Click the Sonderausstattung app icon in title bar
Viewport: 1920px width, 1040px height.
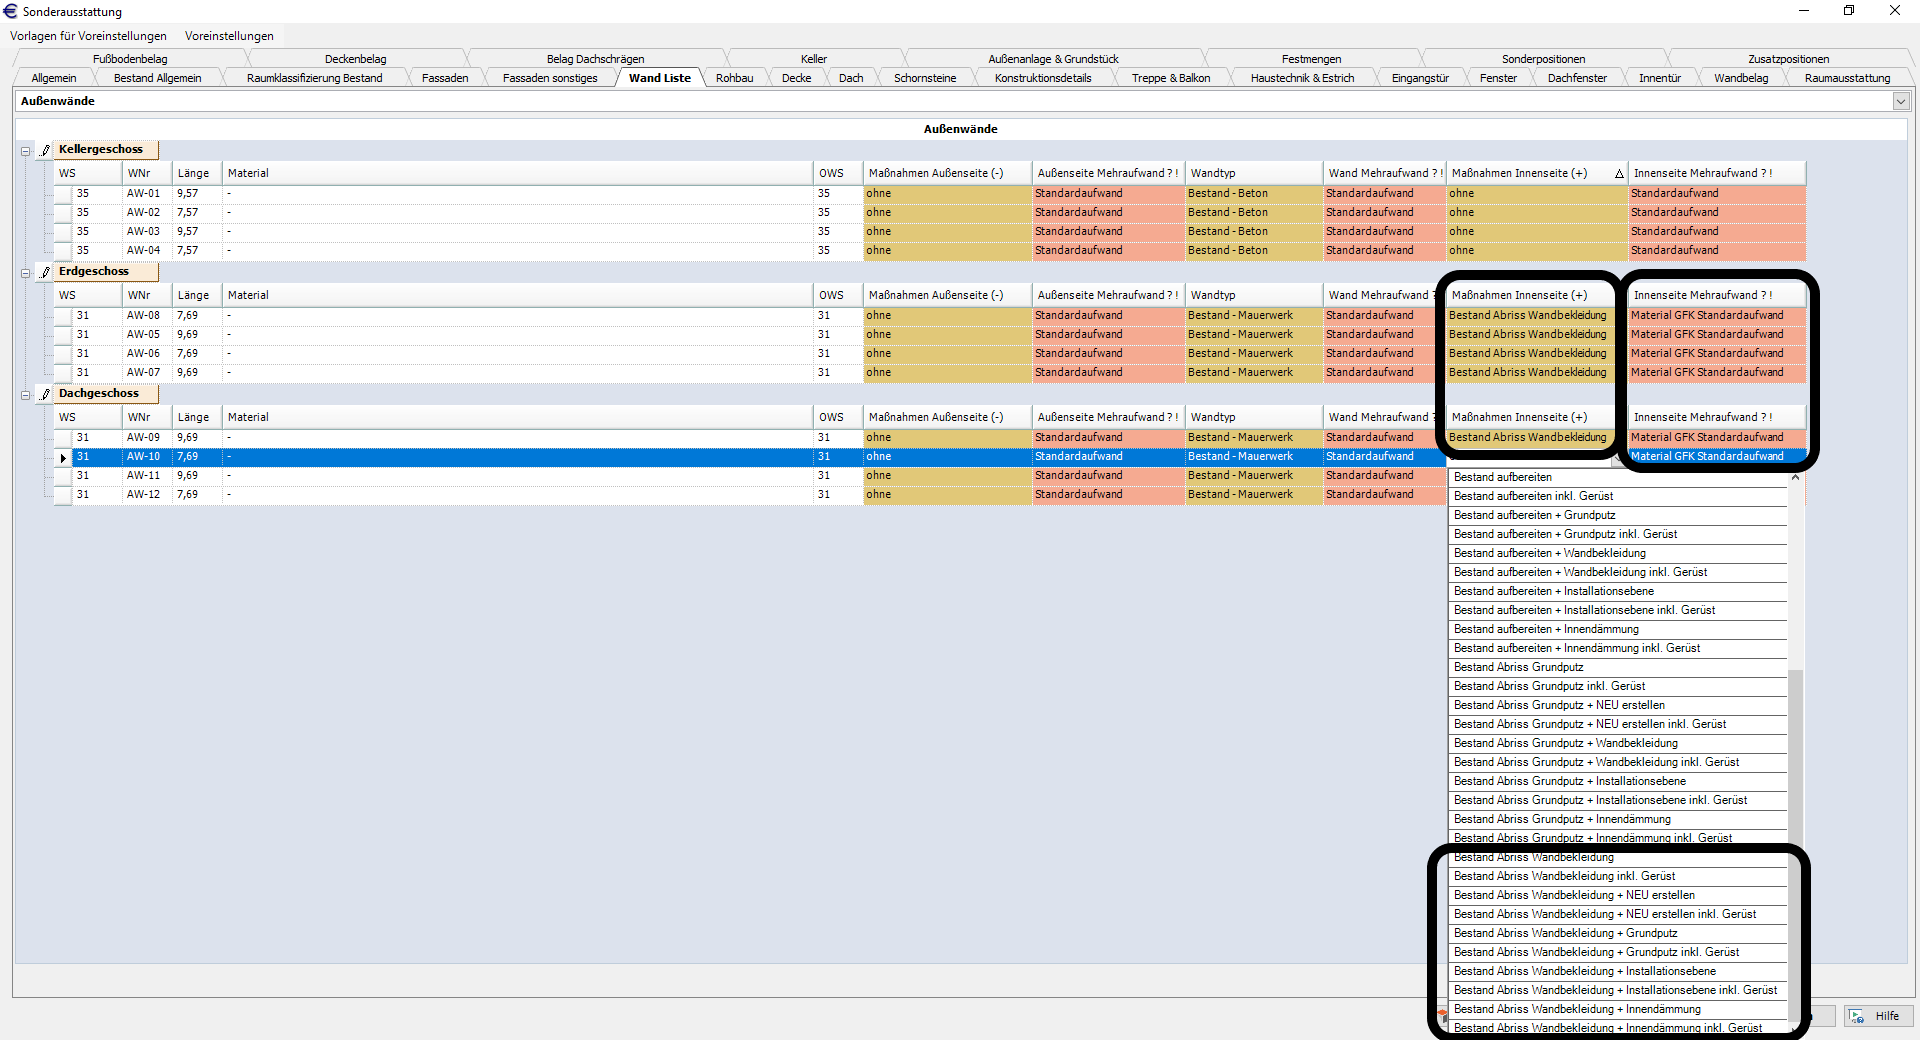(11, 11)
